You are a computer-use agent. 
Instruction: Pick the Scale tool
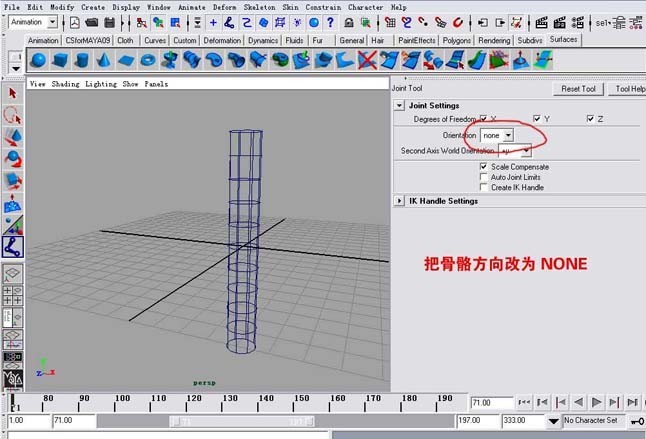click(x=13, y=180)
